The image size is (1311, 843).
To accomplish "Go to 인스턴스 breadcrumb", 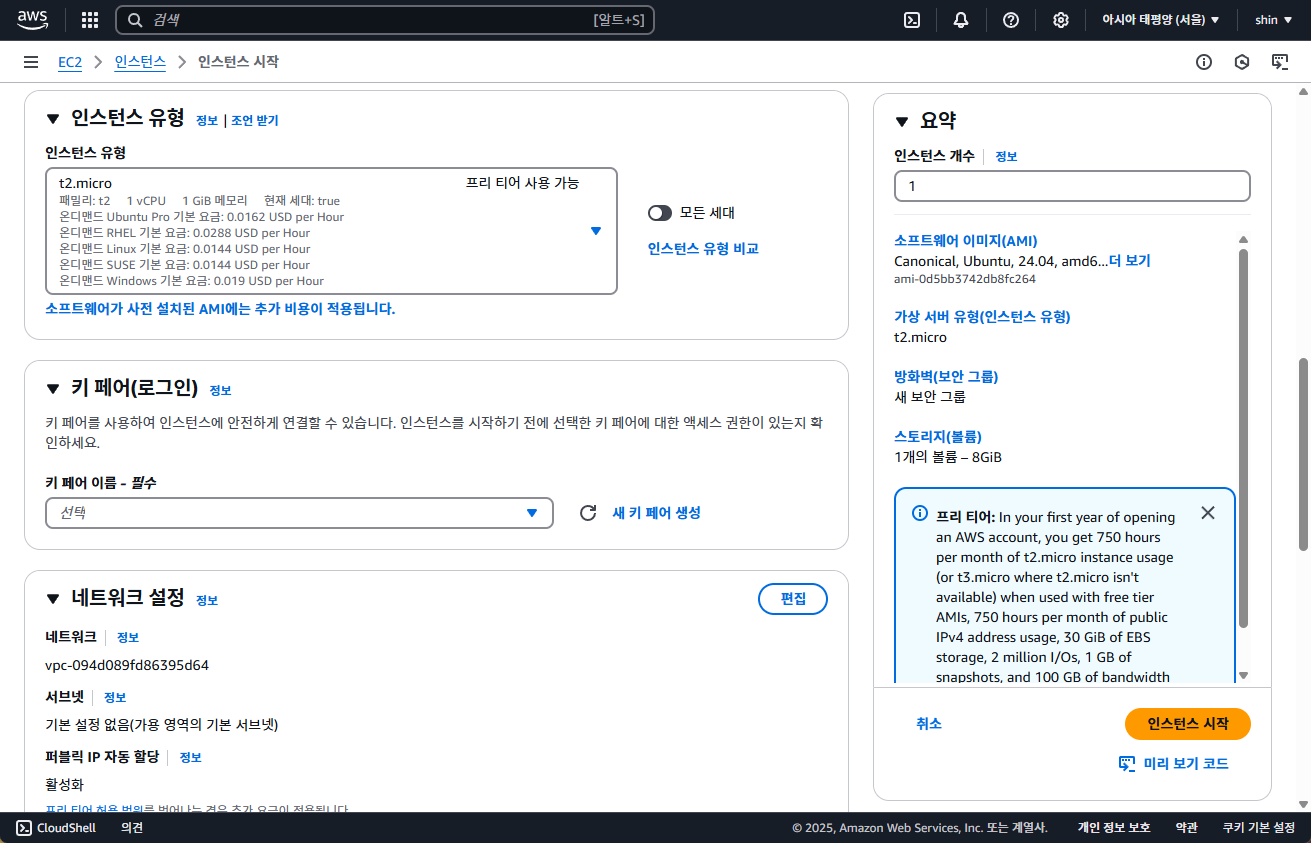I will [x=140, y=62].
